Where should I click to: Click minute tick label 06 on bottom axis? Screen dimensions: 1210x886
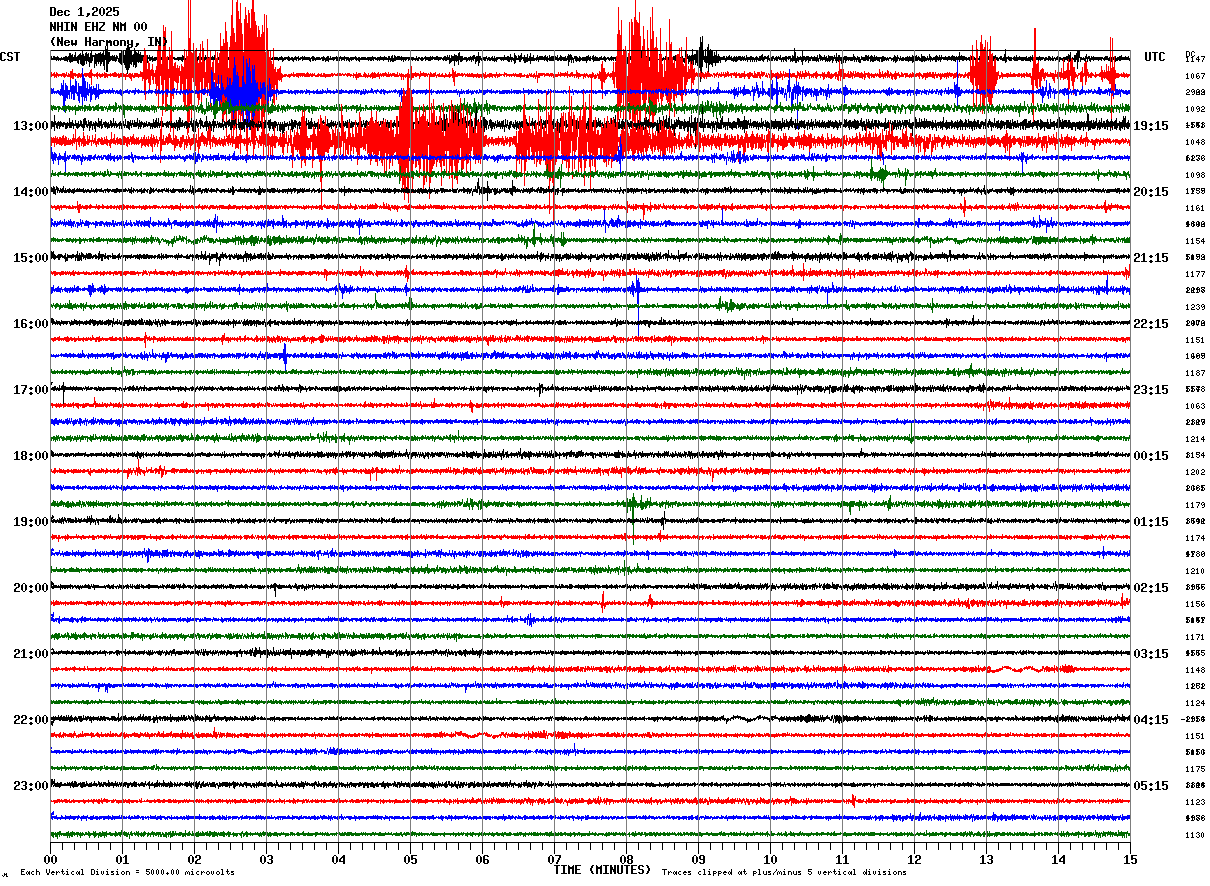click(x=482, y=859)
